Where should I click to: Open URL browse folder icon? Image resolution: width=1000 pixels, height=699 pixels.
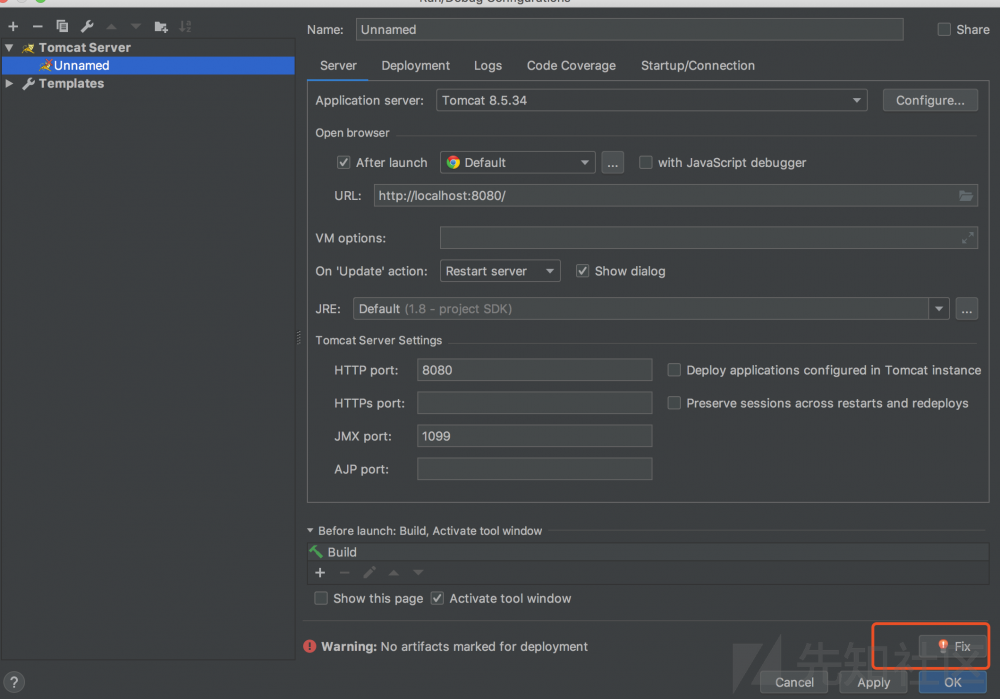966,196
